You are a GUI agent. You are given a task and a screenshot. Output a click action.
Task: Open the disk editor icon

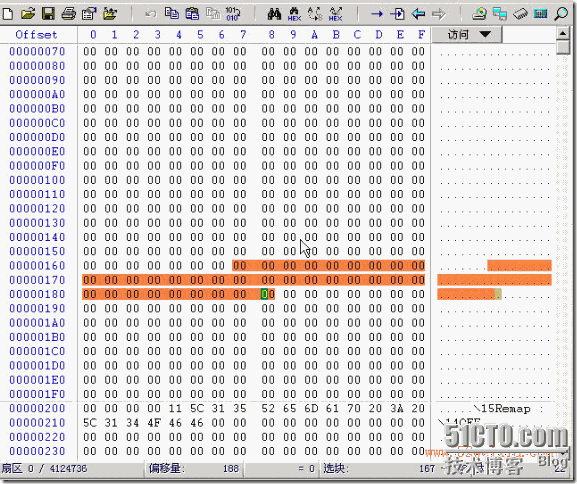point(479,14)
